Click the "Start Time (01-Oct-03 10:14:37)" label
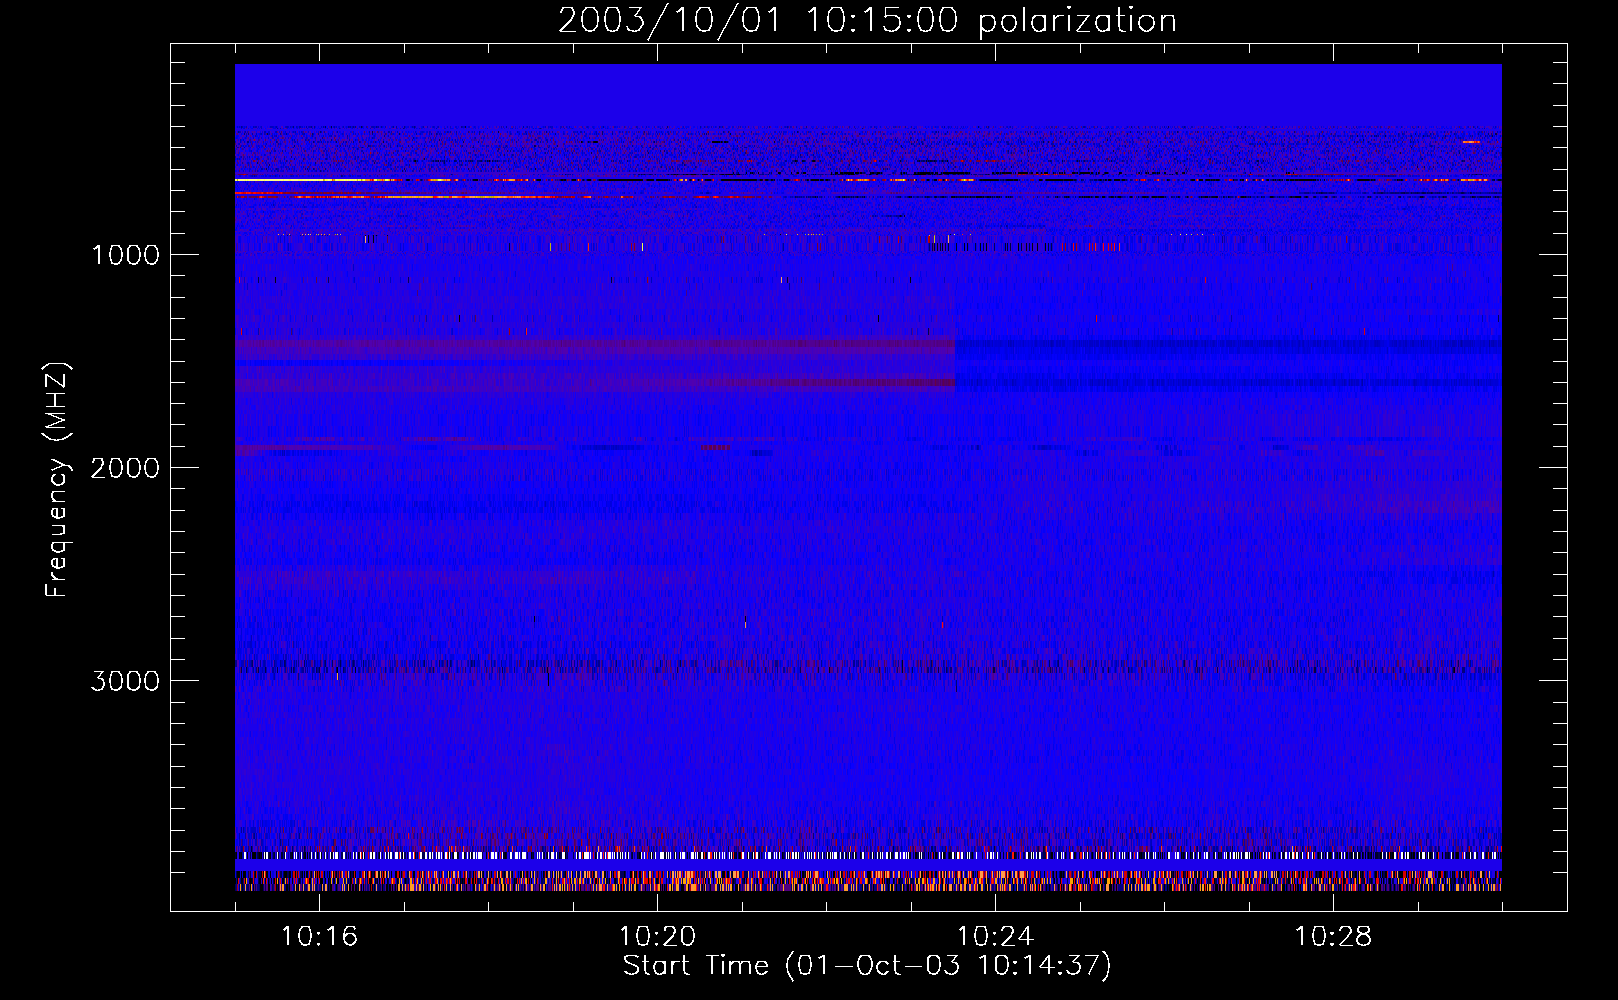 (867, 966)
